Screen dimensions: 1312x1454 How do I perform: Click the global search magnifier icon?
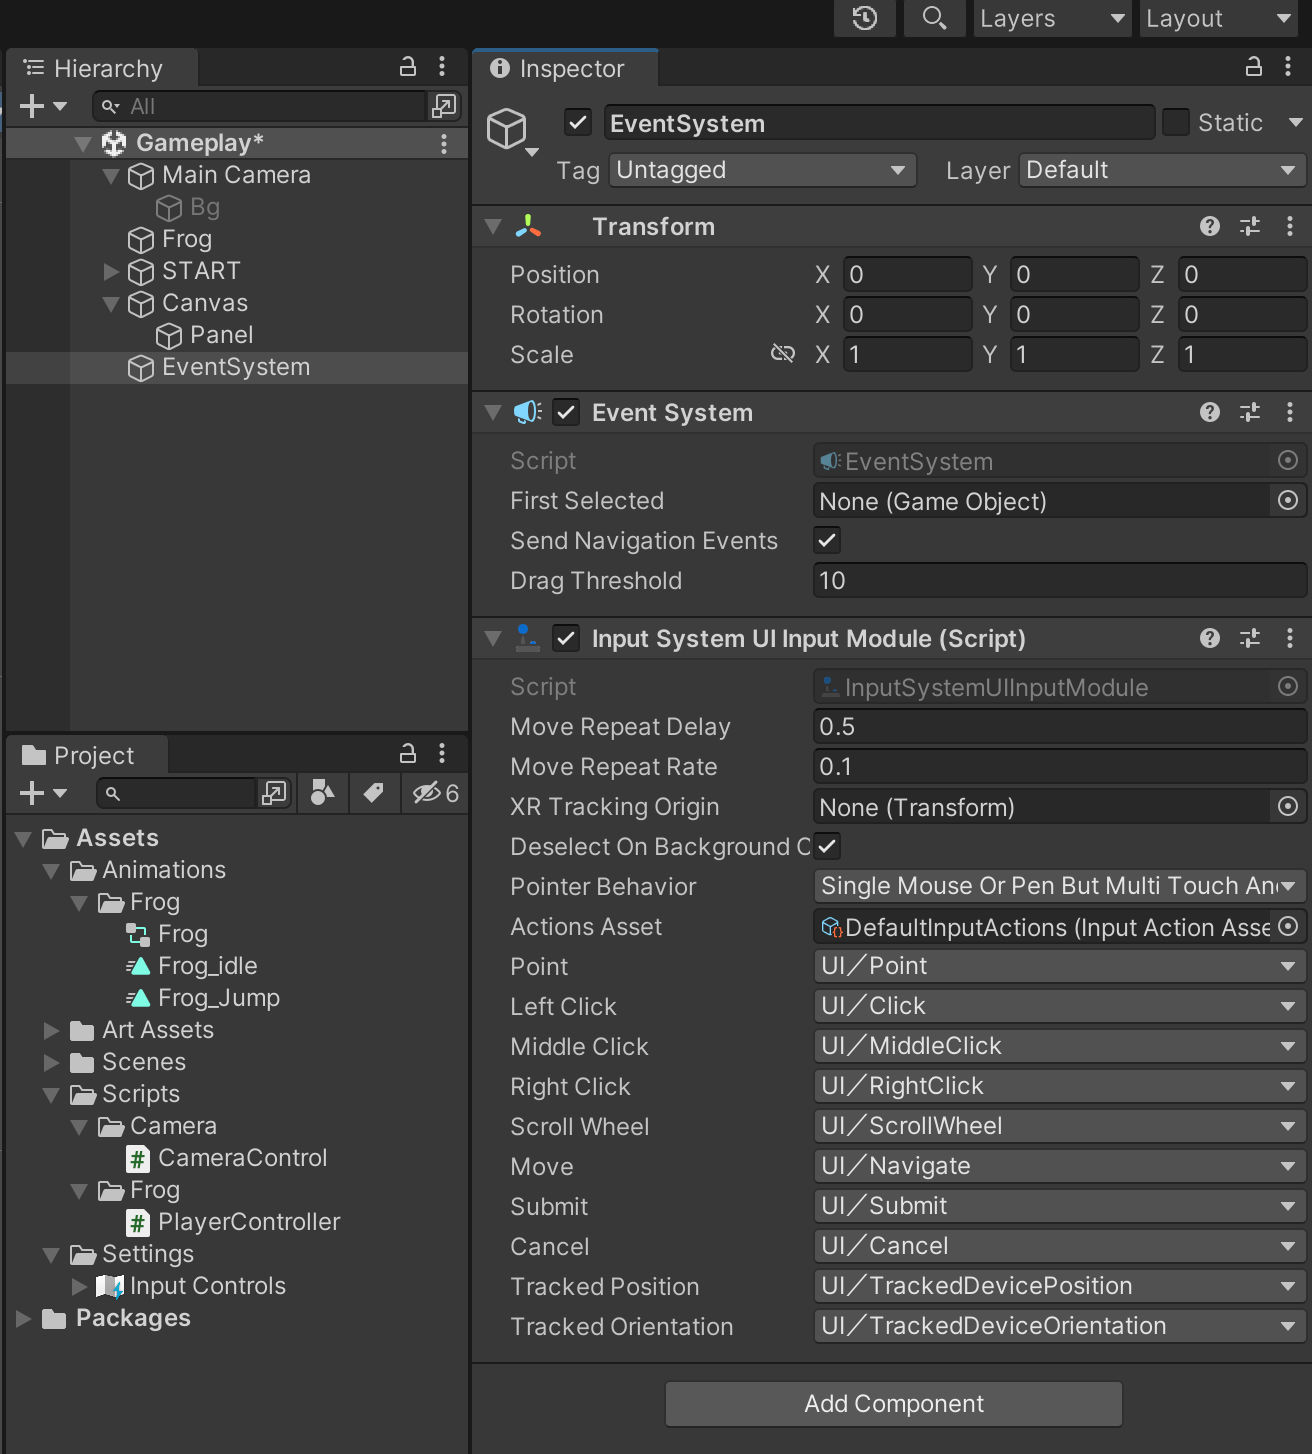coord(935,18)
